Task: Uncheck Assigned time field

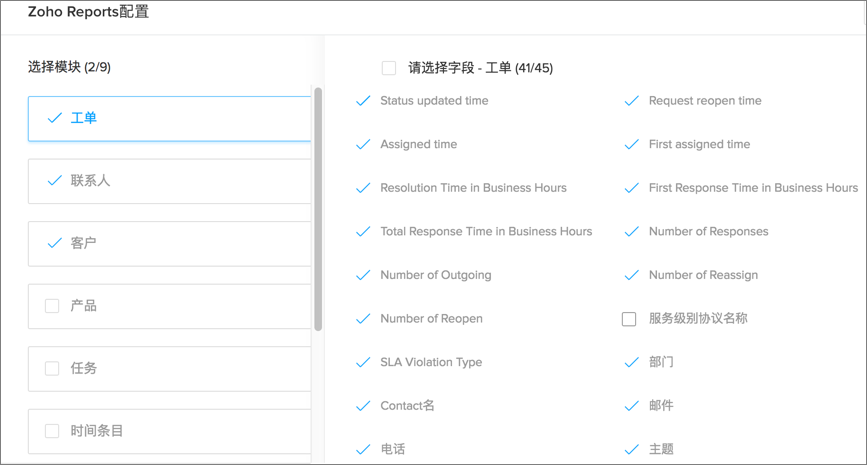Action: pyautogui.click(x=363, y=145)
